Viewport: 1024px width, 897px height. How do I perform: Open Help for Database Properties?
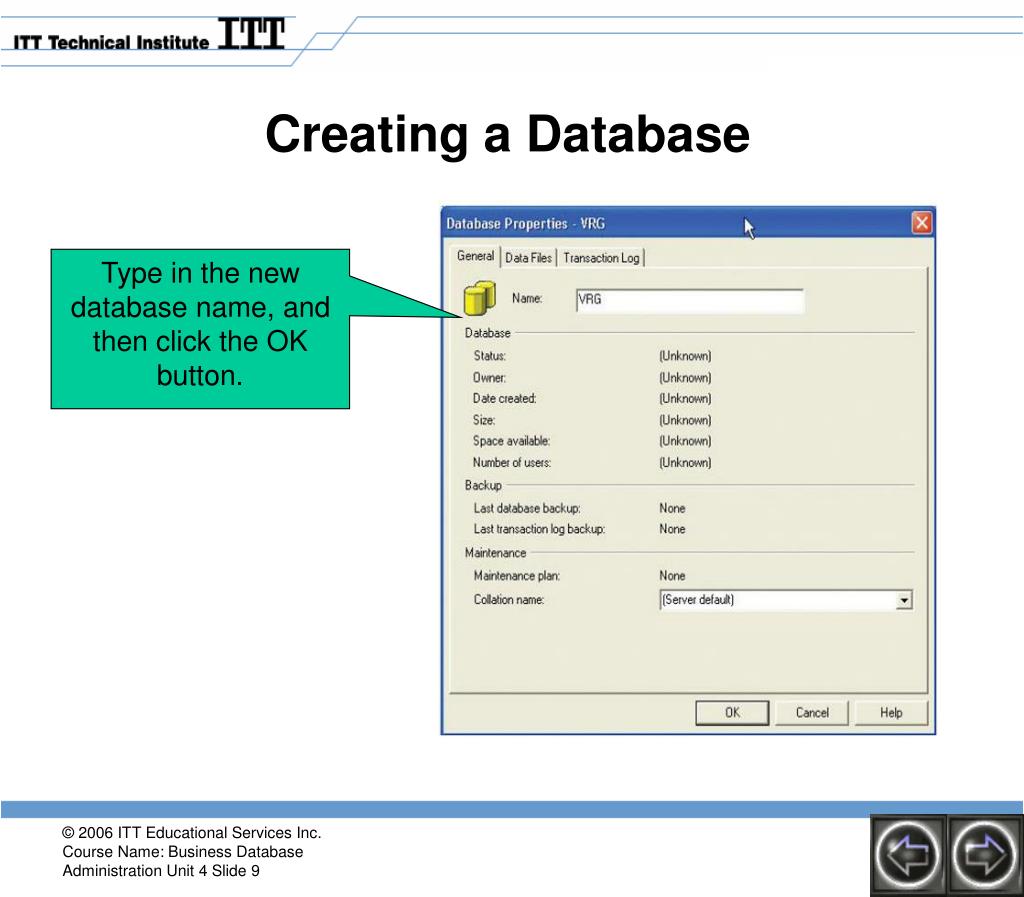pyautogui.click(x=891, y=713)
